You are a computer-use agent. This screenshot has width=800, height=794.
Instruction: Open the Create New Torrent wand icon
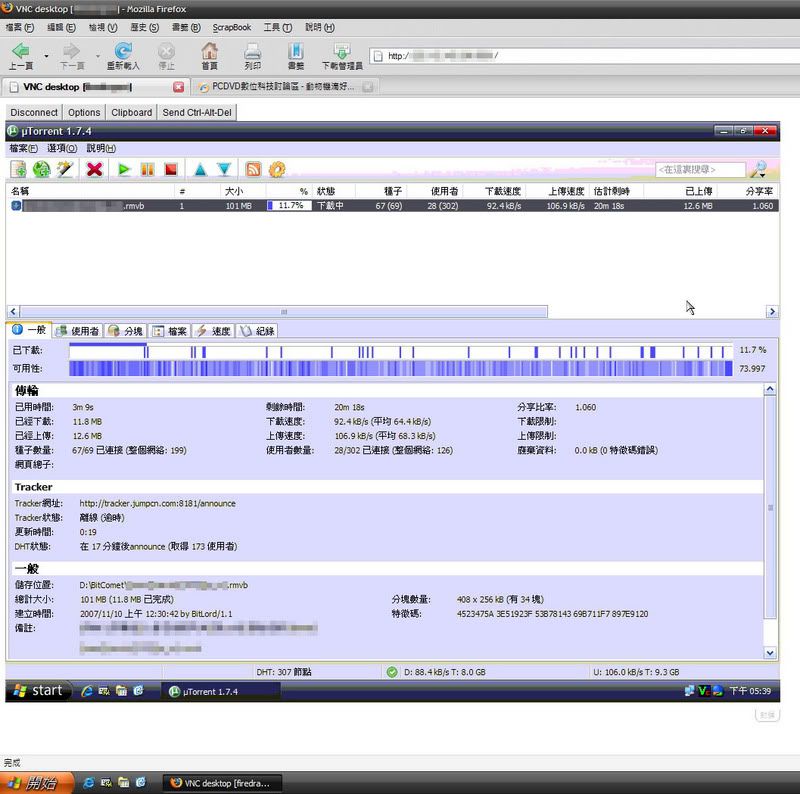click(x=65, y=169)
